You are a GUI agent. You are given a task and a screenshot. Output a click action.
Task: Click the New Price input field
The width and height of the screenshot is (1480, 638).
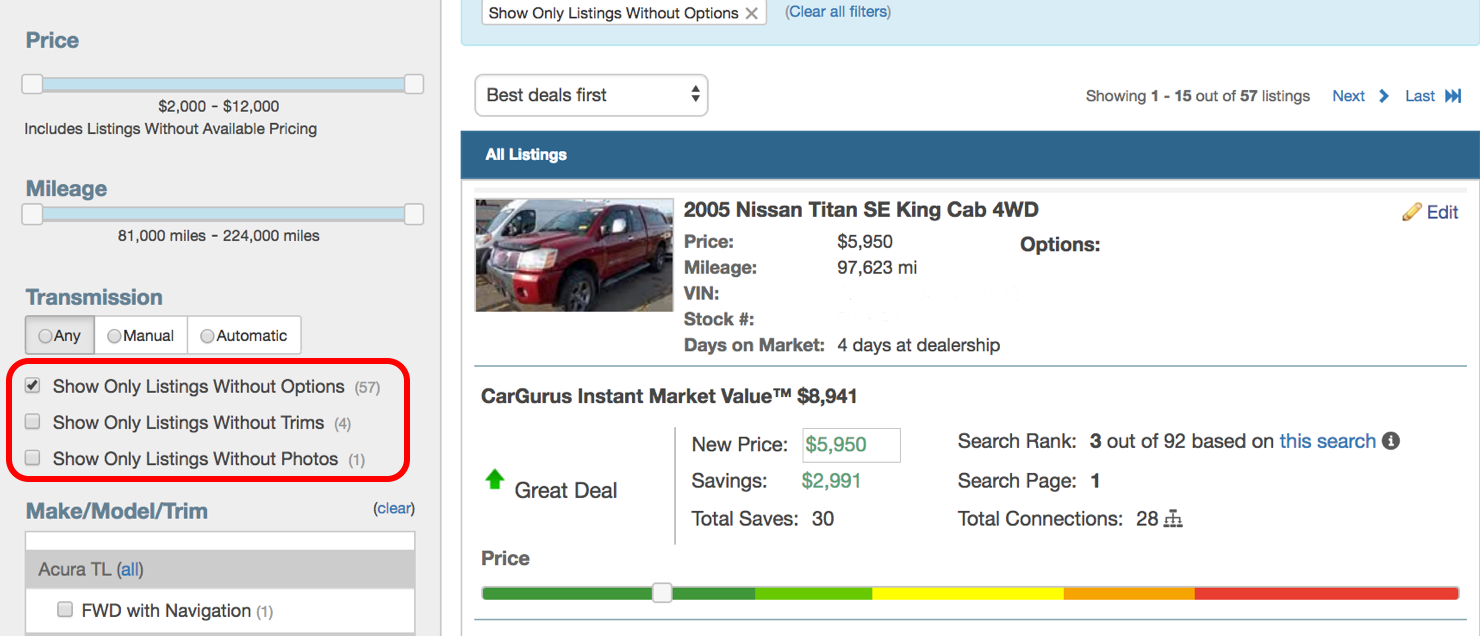(851, 445)
